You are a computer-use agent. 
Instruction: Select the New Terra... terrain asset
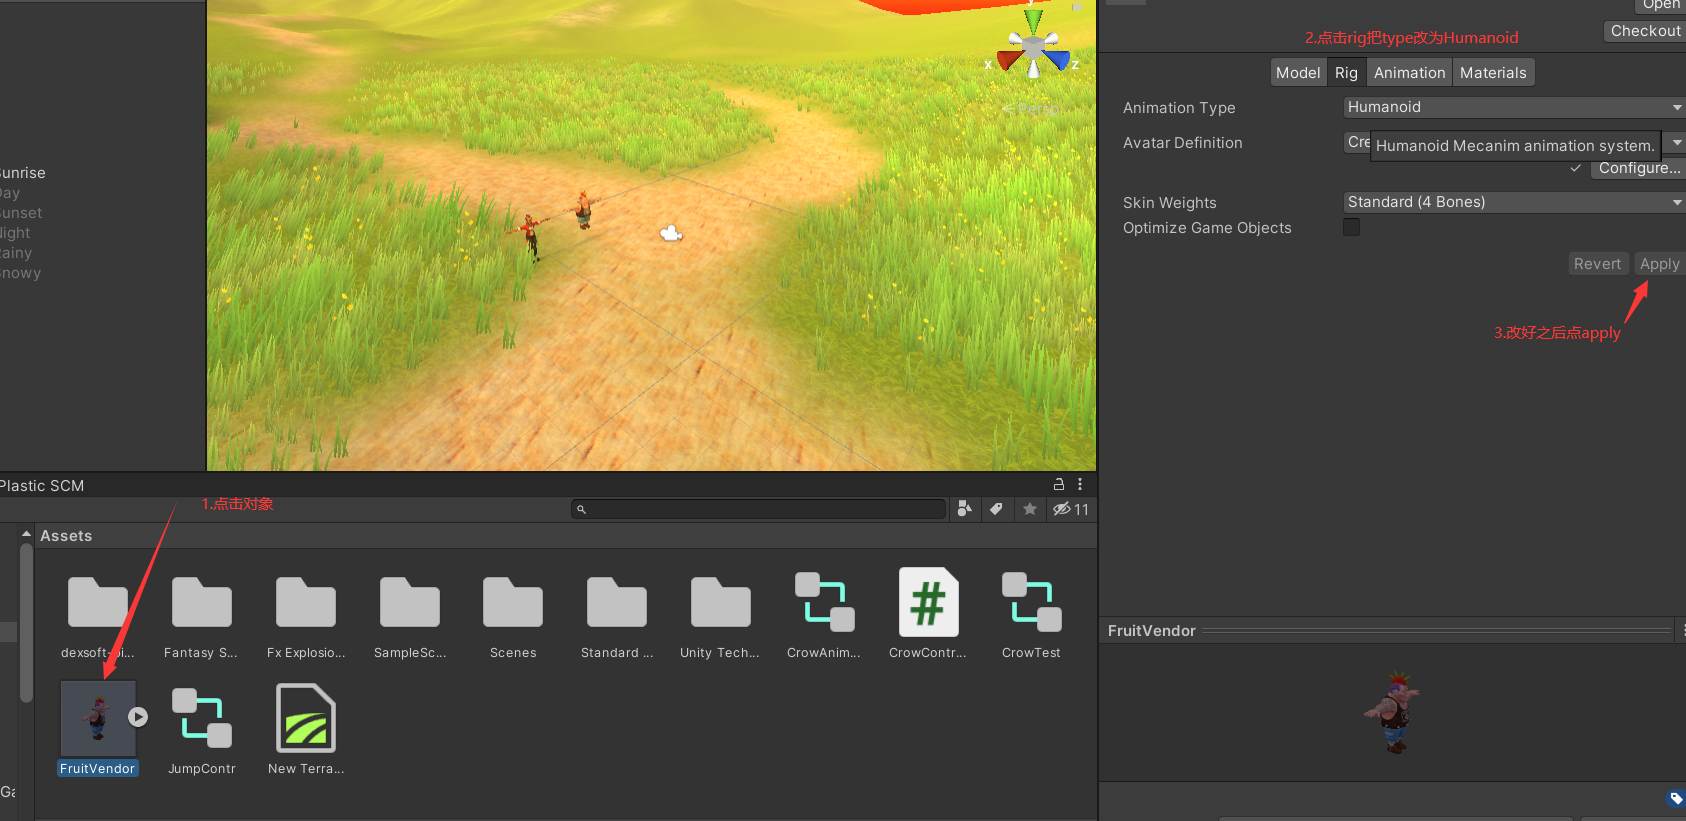coord(306,718)
